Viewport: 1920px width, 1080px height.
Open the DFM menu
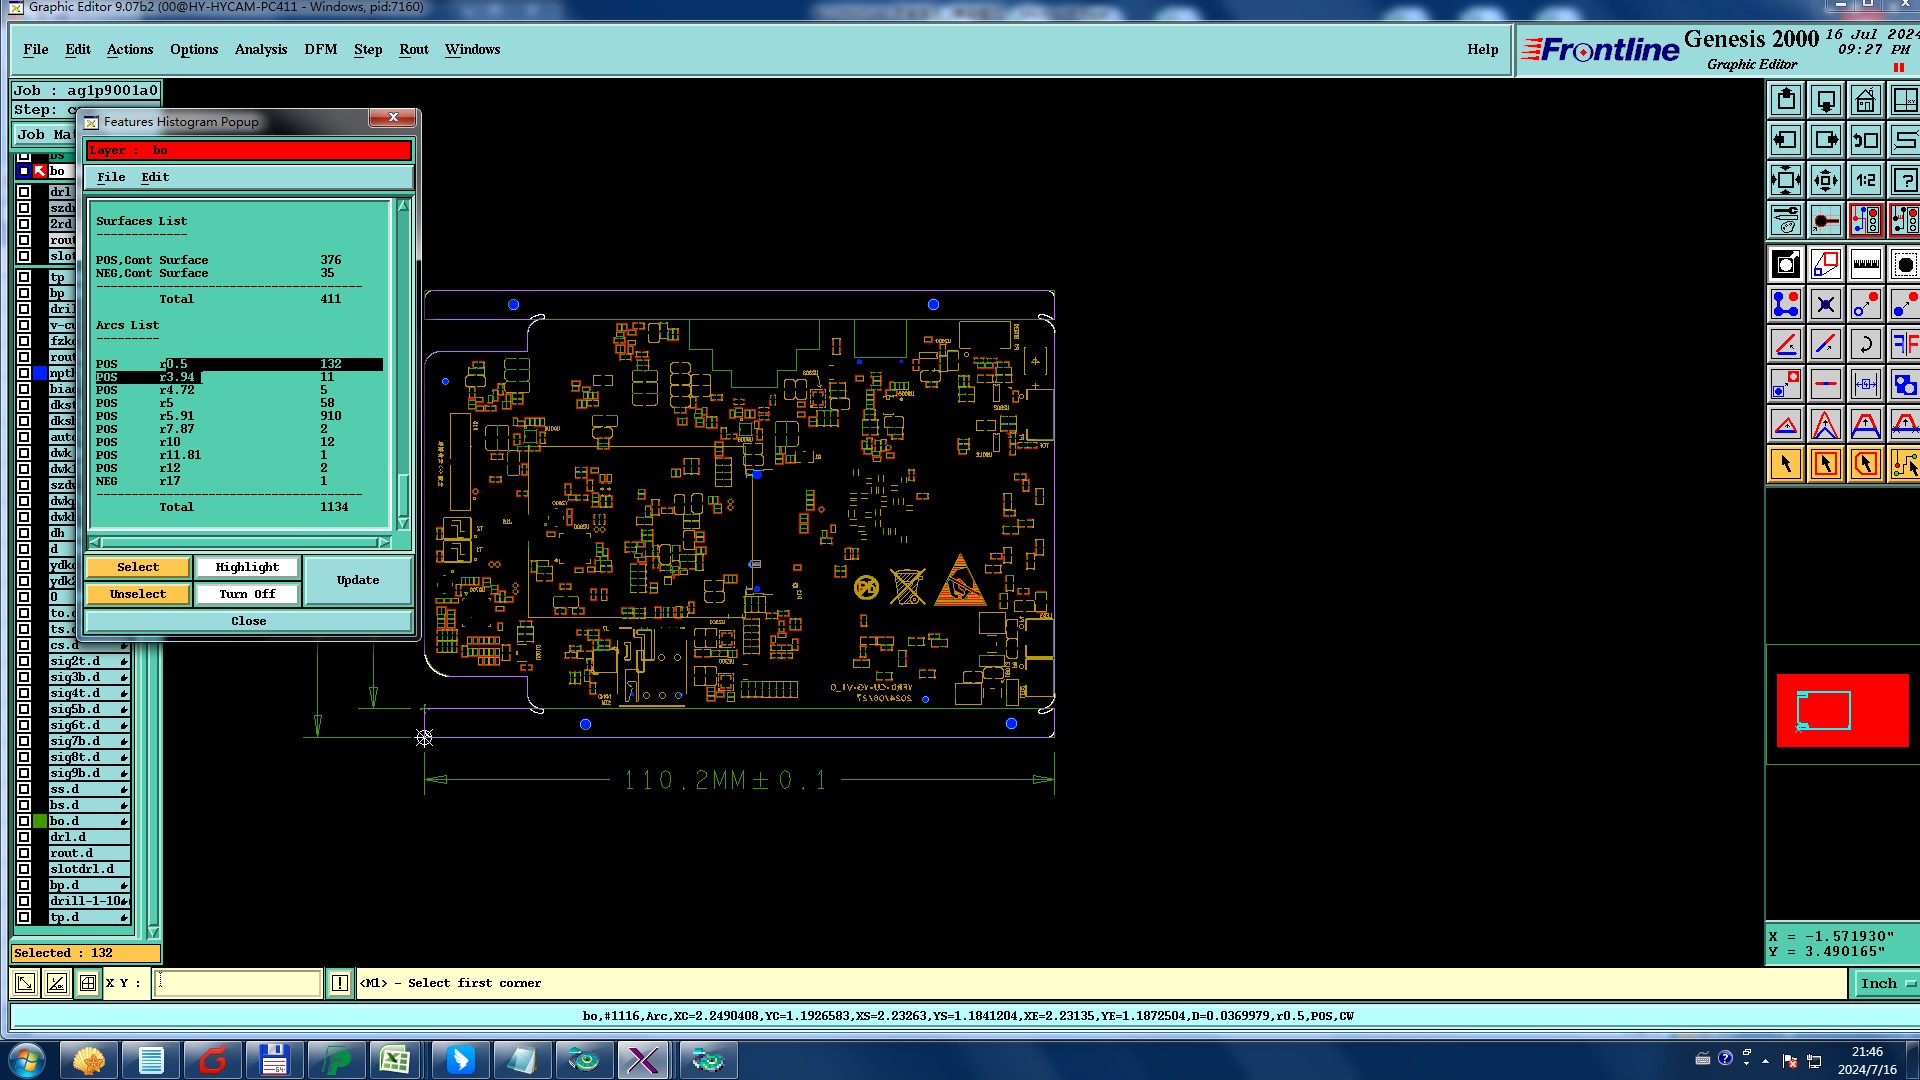click(x=320, y=49)
